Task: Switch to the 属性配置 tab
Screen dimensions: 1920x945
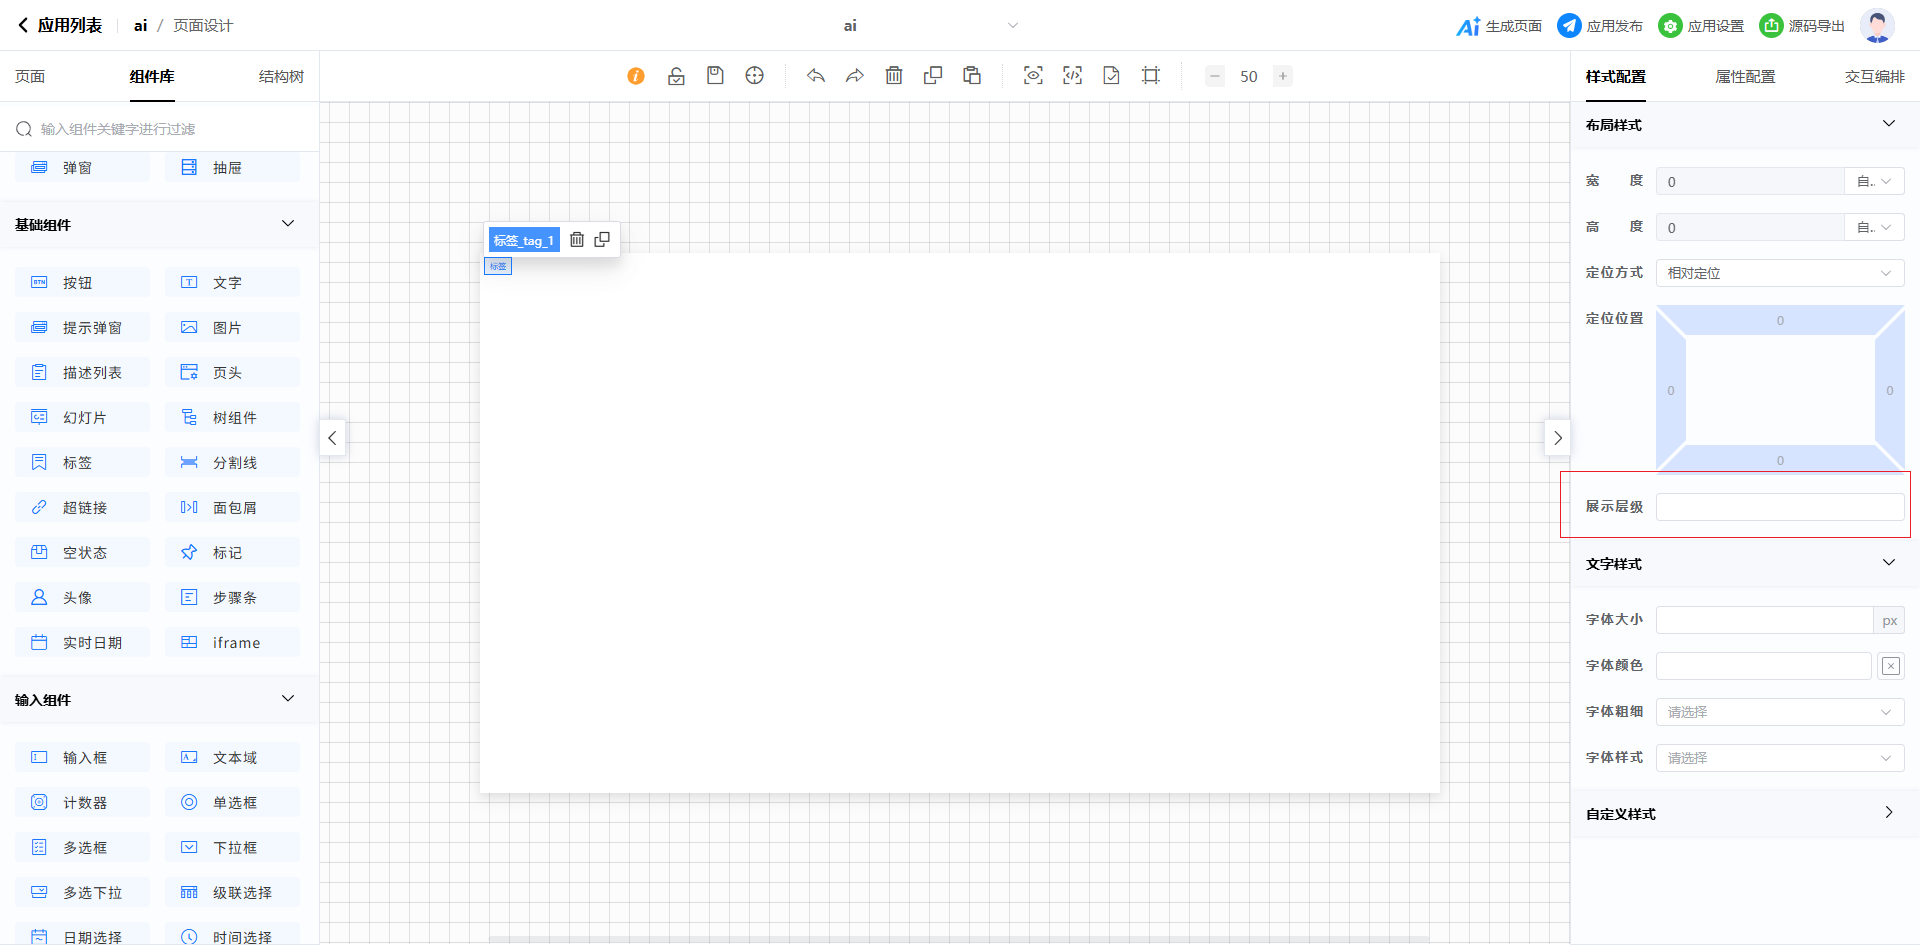Action: point(1745,77)
